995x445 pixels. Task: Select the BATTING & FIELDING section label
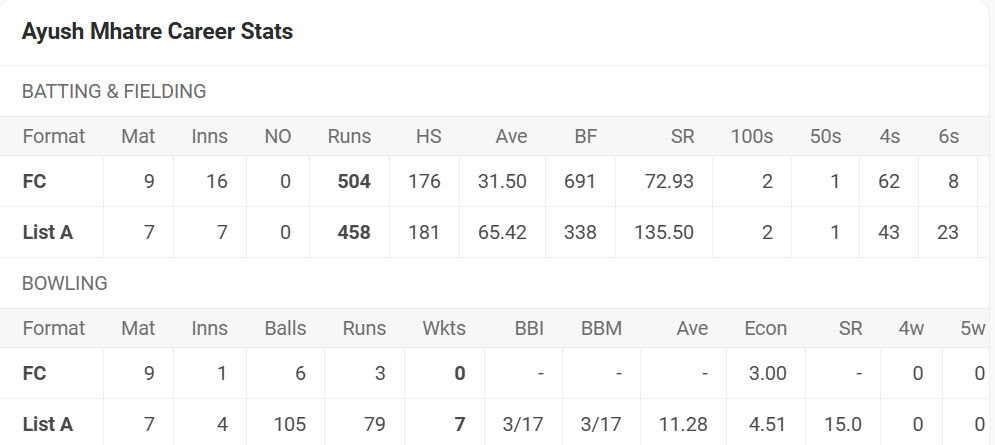pos(114,91)
